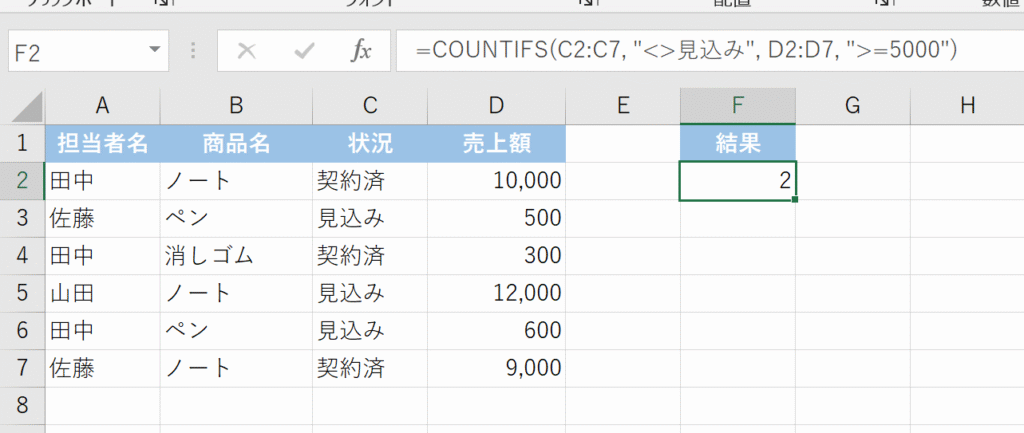
Task: Click cell with 500 sales amount
Action: click(x=496, y=218)
